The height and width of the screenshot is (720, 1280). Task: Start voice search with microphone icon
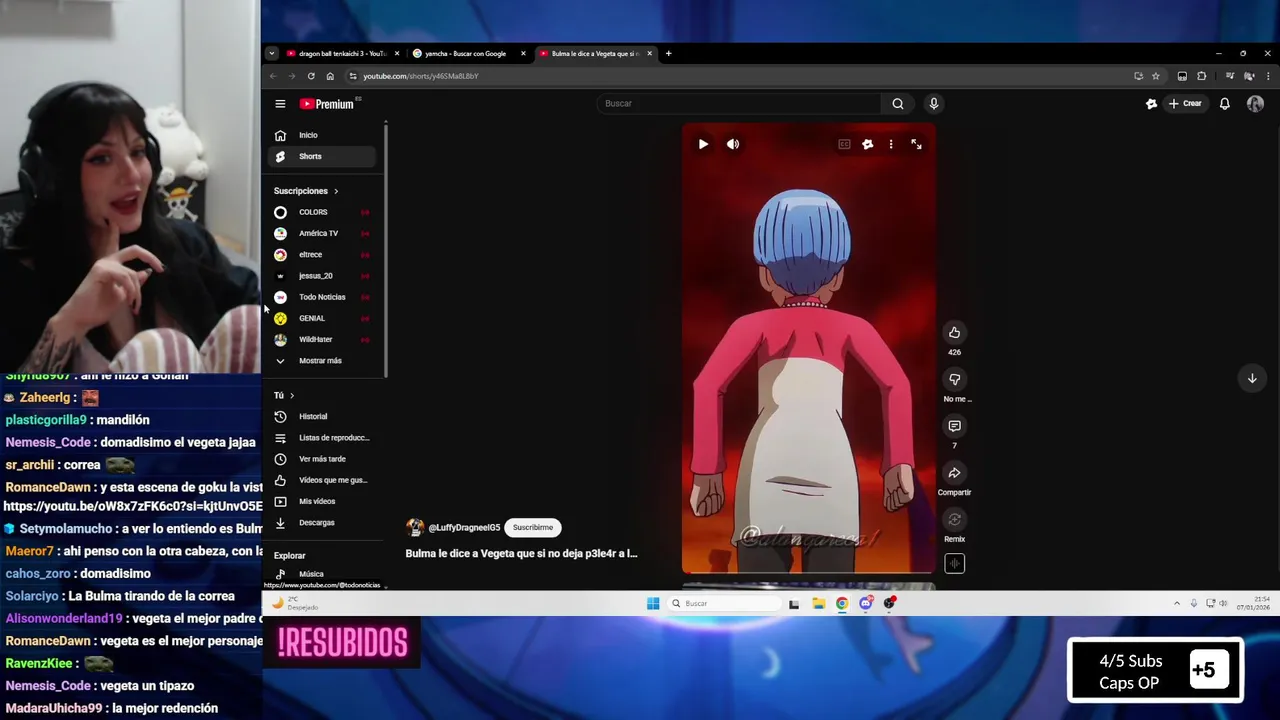pos(933,104)
